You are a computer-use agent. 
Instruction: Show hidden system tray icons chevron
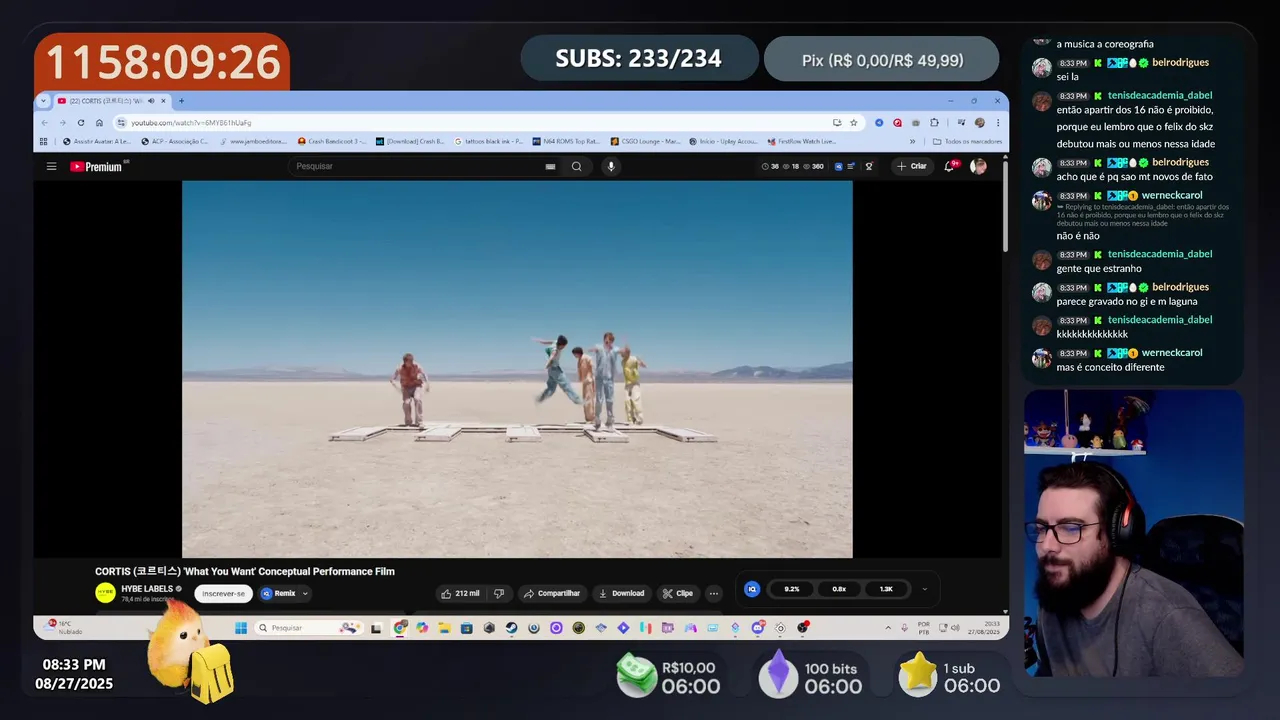coord(888,628)
